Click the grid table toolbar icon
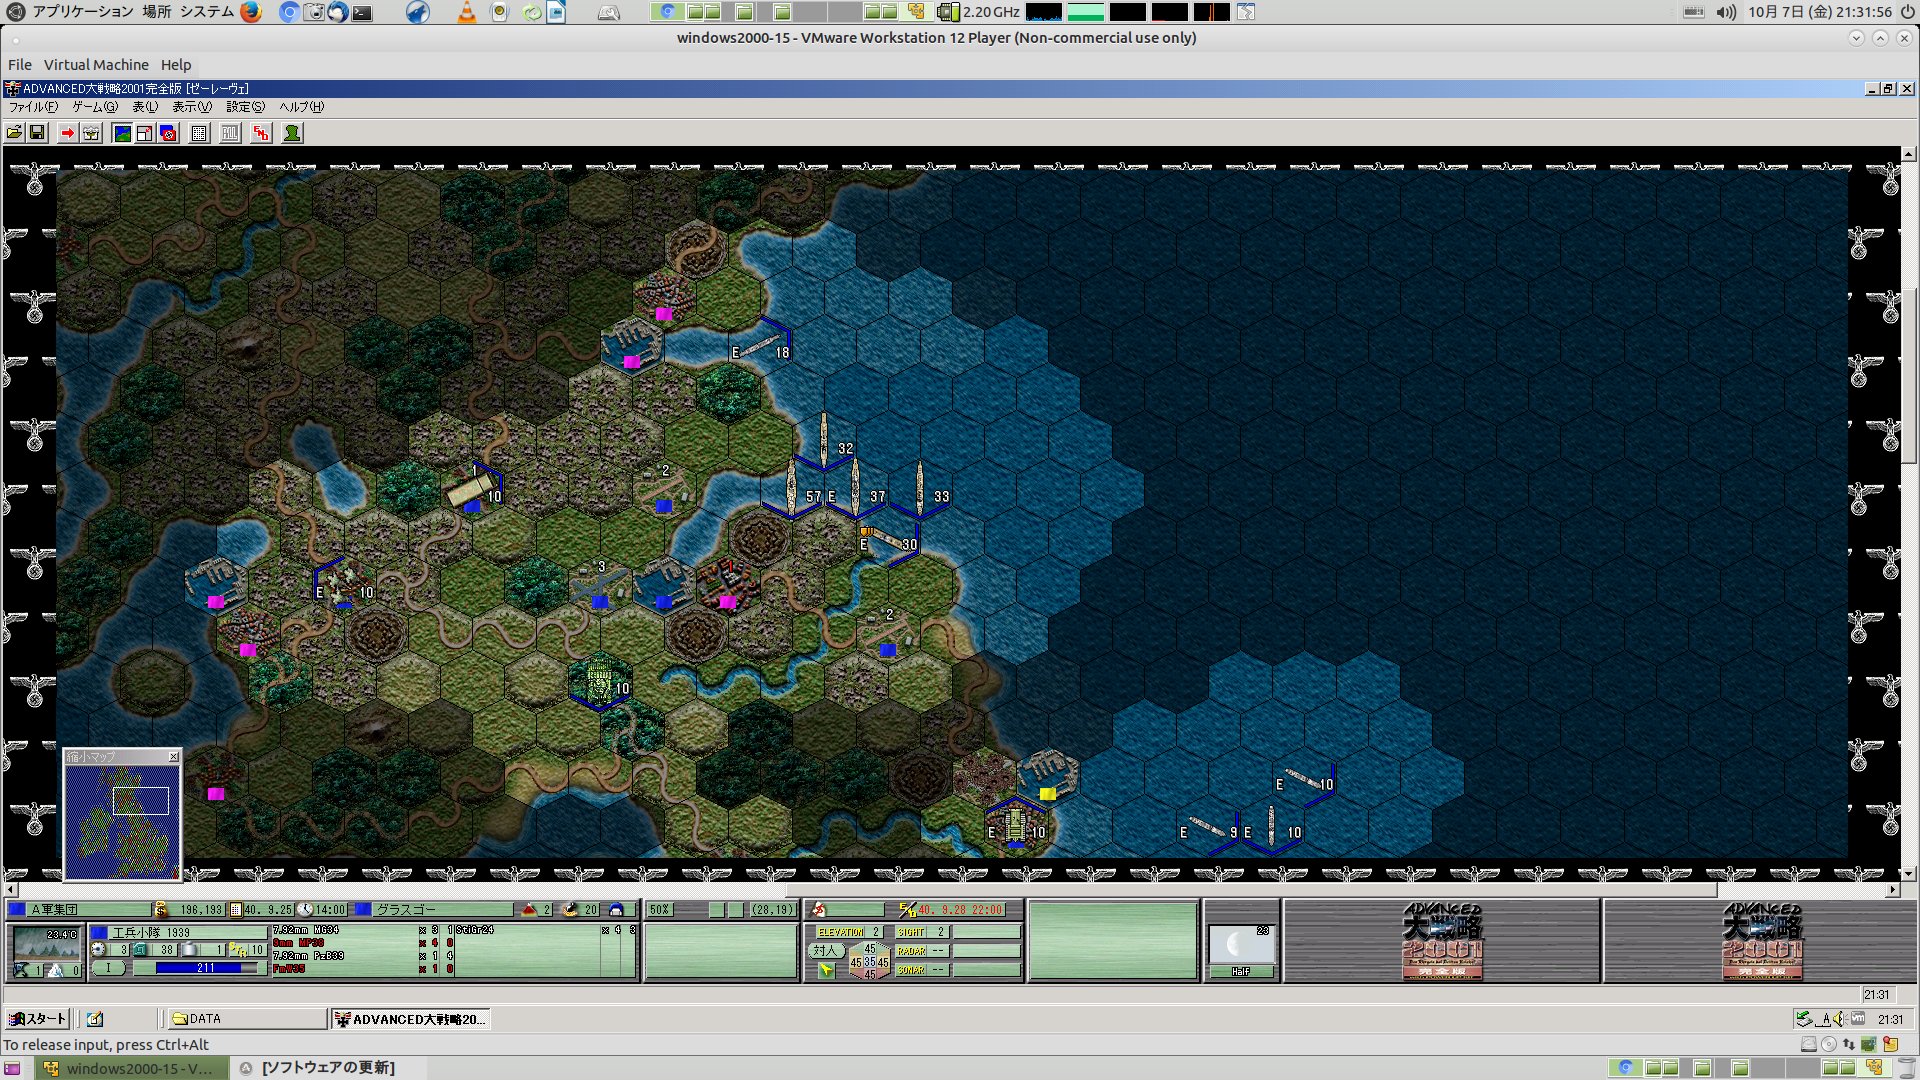1920x1080 pixels. tap(199, 133)
